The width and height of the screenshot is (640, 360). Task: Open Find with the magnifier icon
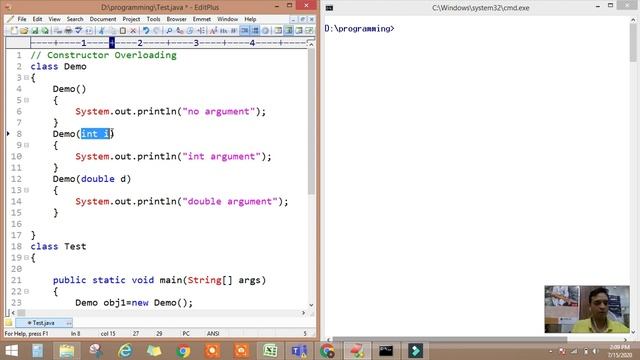pos(169,31)
